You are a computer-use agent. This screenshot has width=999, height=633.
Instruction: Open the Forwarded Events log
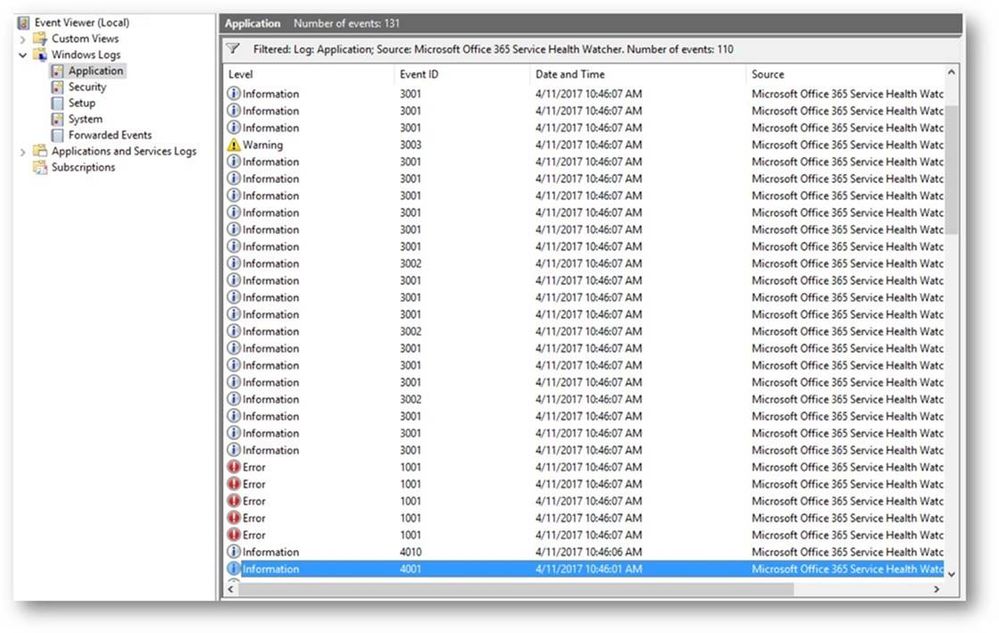pos(110,135)
